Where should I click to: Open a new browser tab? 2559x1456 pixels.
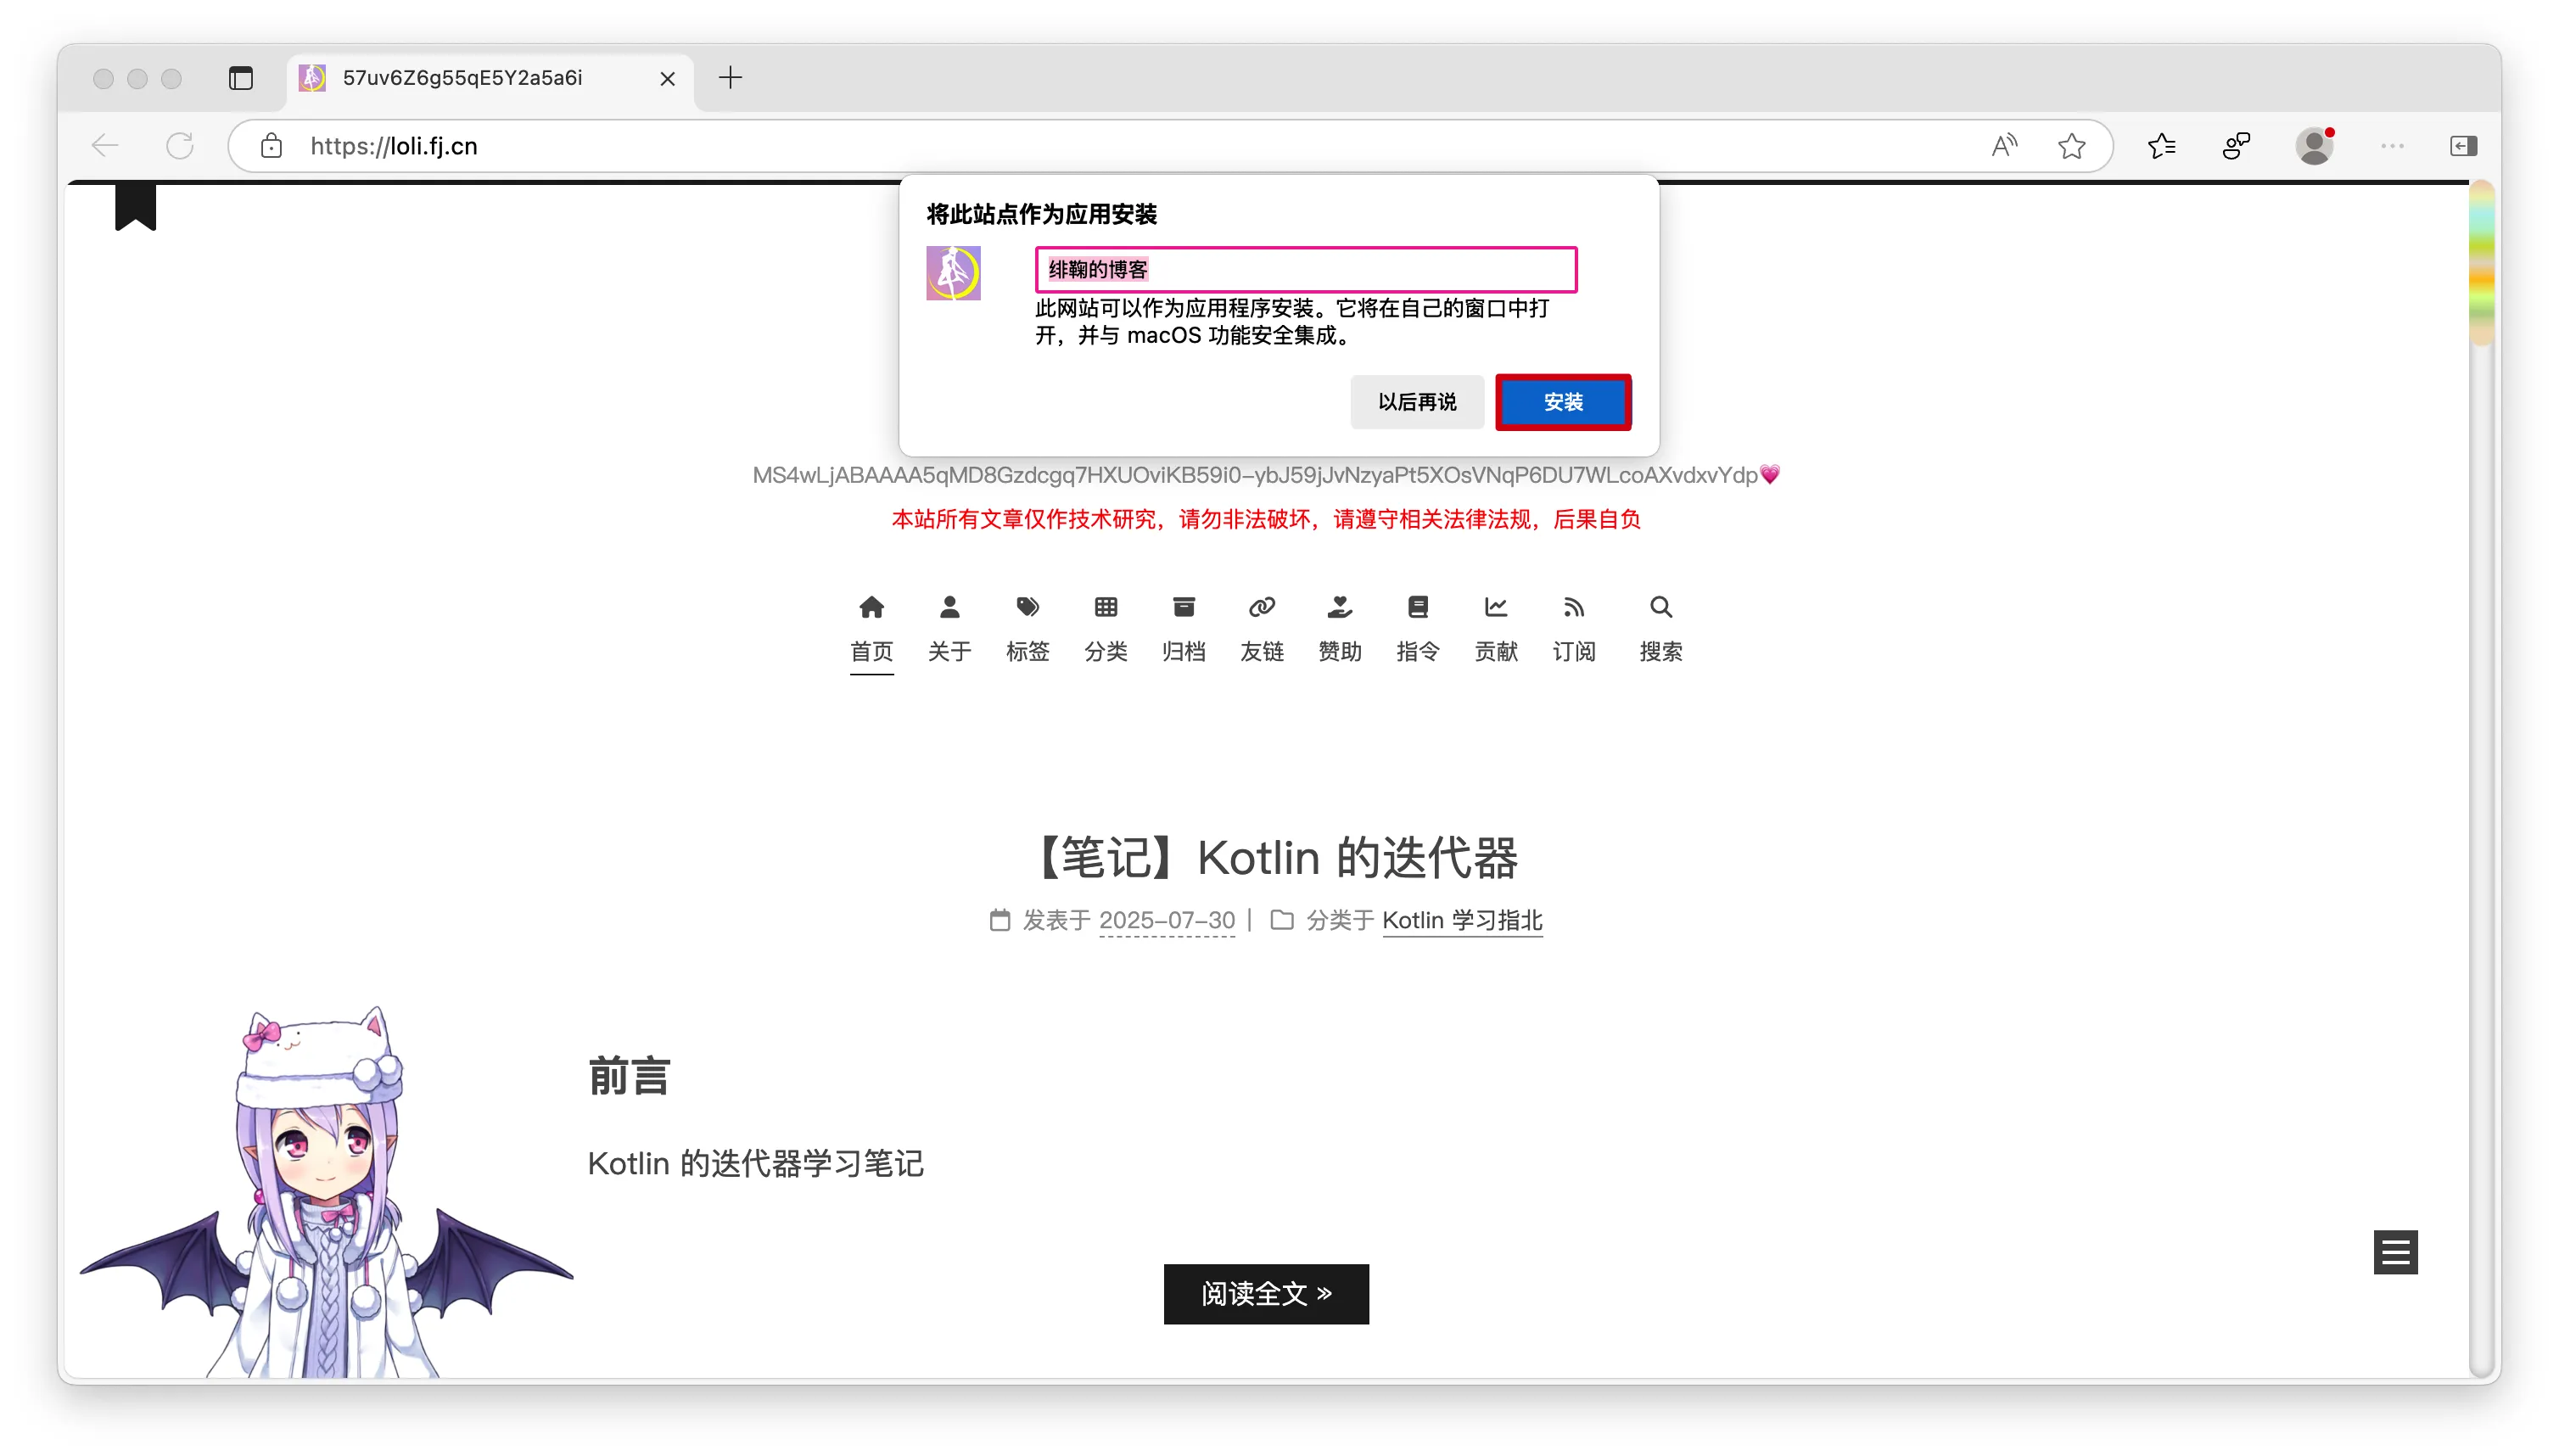pyautogui.click(x=730, y=78)
